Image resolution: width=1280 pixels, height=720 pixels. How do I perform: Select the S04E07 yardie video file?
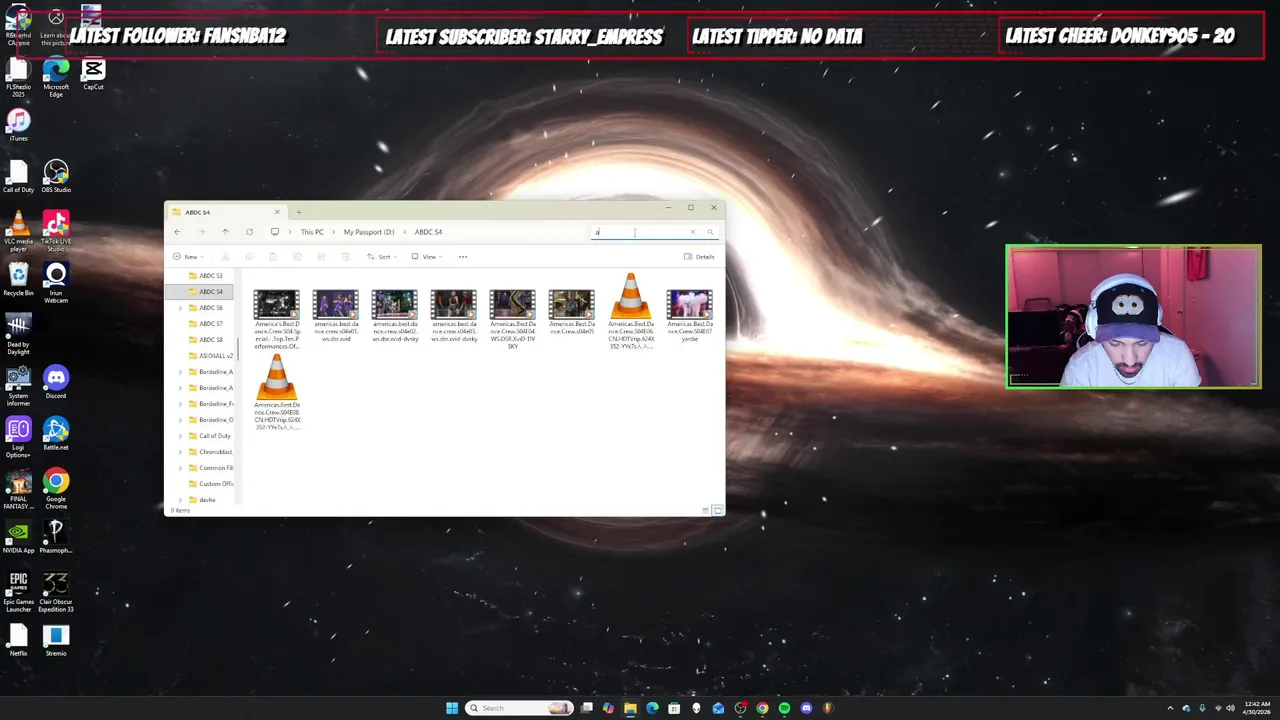(x=689, y=316)
